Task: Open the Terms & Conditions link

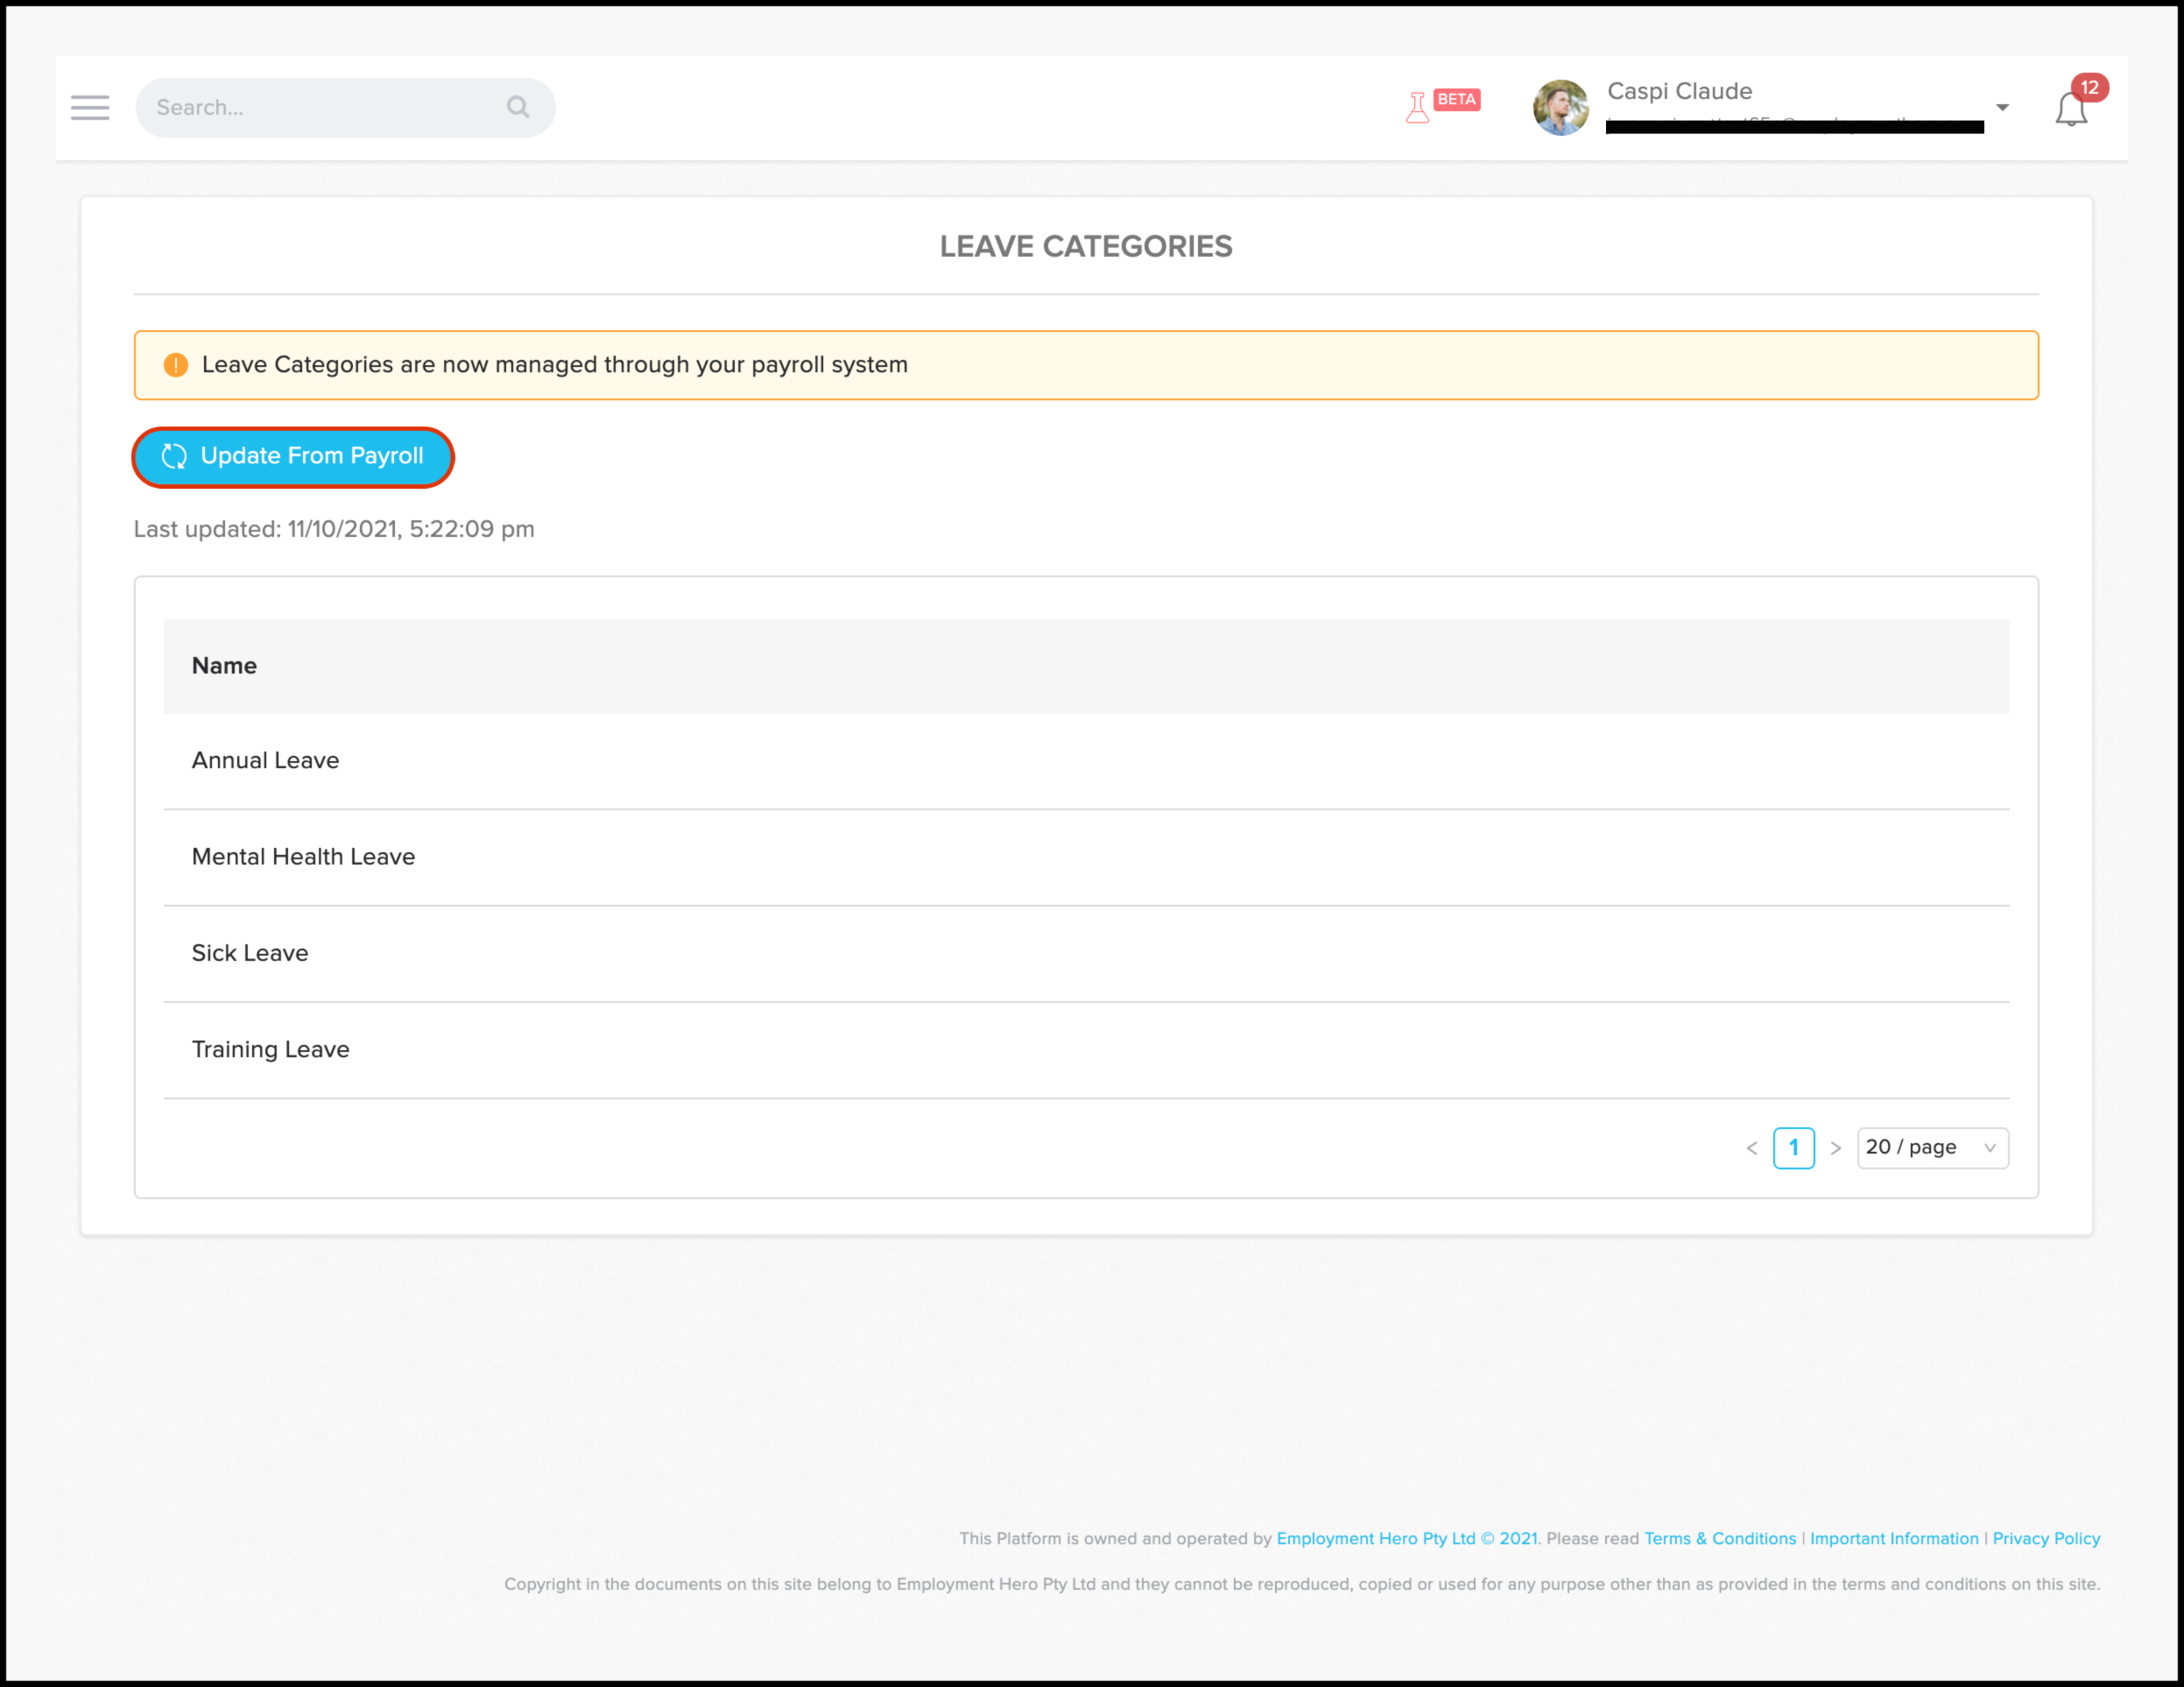Action: 1720,1538
